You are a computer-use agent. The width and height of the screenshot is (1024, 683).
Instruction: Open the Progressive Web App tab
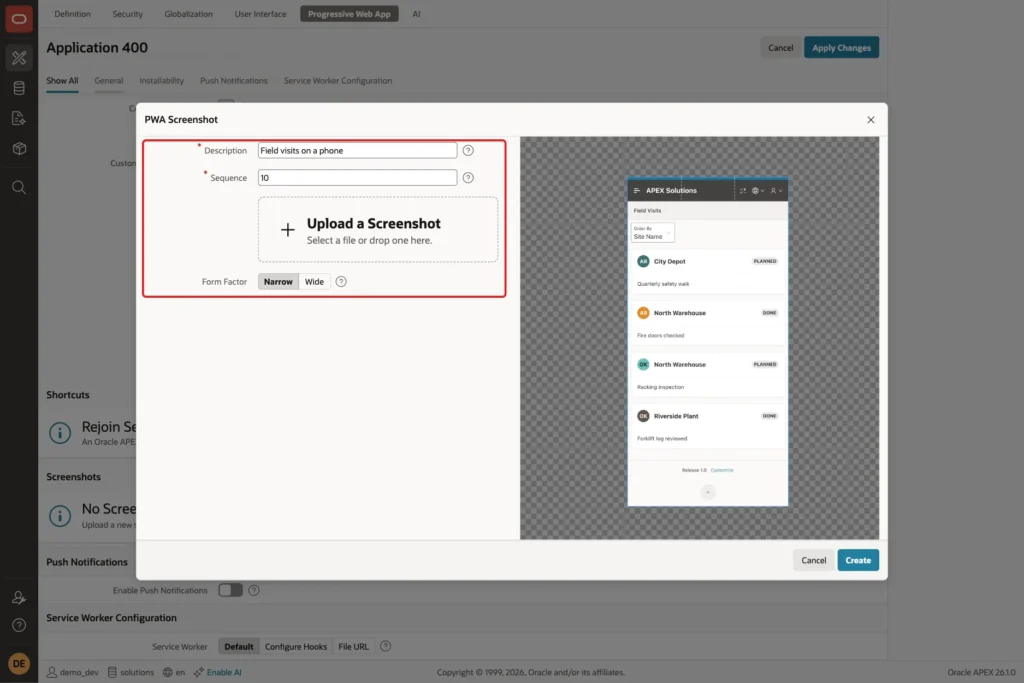pyautogui.click(x=349, y=14)
